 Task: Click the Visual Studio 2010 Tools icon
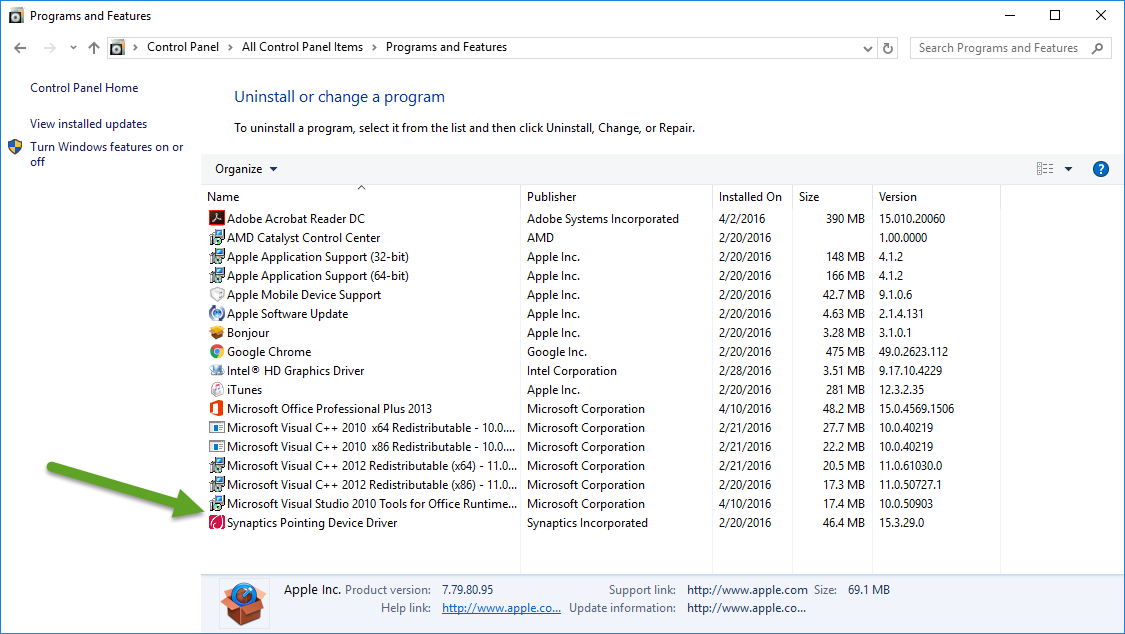point(216,503)
